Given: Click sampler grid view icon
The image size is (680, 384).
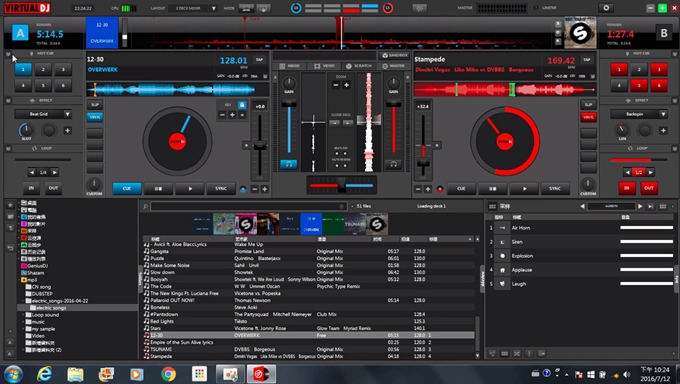Looking at the screenshot, I should [492, 206].
